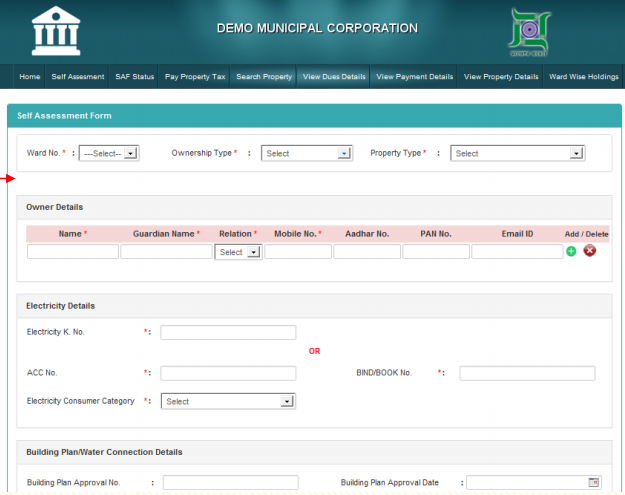Select the owner Relation dropdown
The width and height of the screenshot is (625, 495).
click(x=238, y=252)
